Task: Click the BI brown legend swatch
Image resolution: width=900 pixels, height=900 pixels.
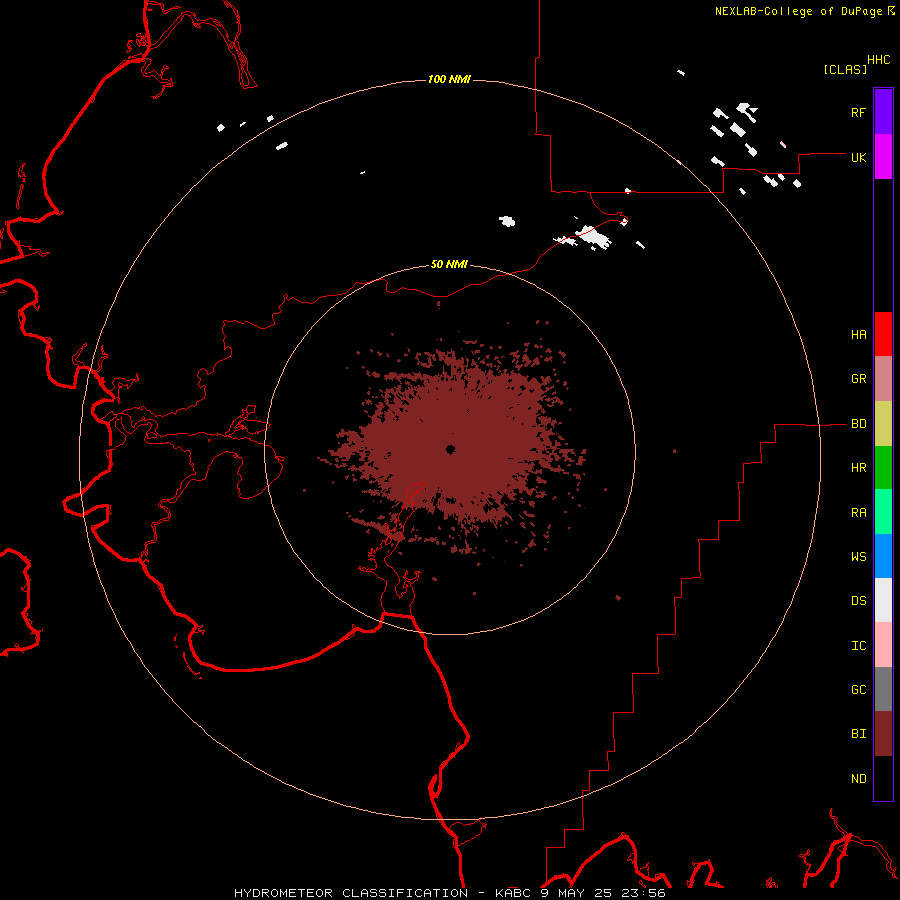Action: pyautogui.click(x=883, y=734)
